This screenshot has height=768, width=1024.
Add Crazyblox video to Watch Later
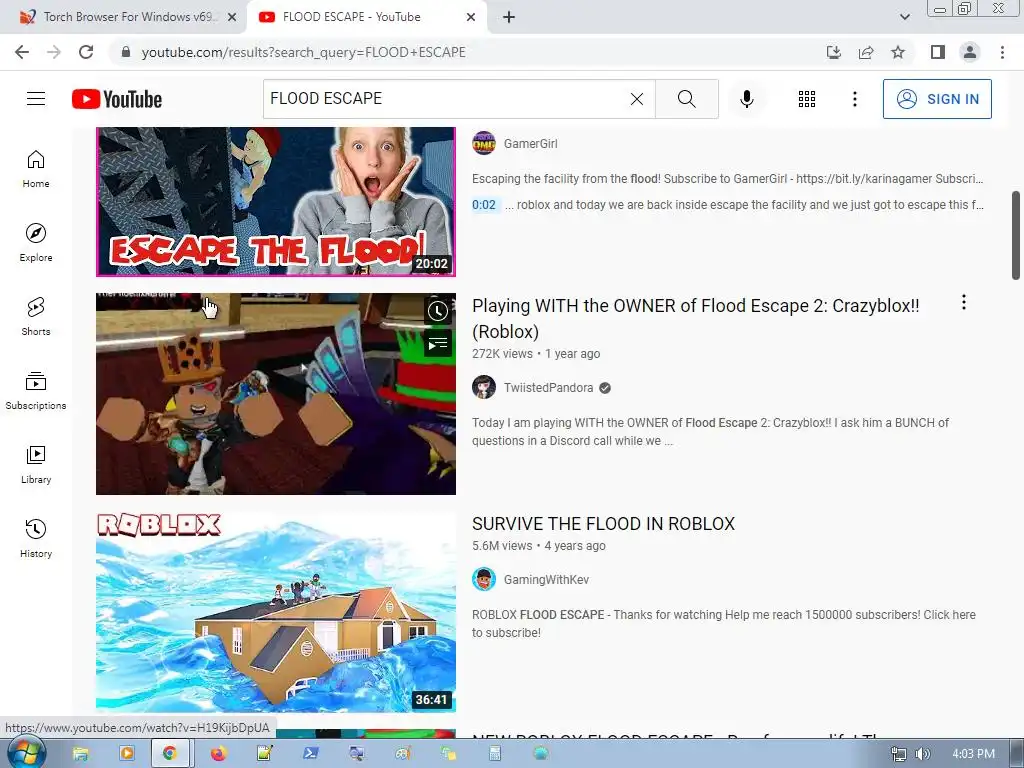coord(438,312)
